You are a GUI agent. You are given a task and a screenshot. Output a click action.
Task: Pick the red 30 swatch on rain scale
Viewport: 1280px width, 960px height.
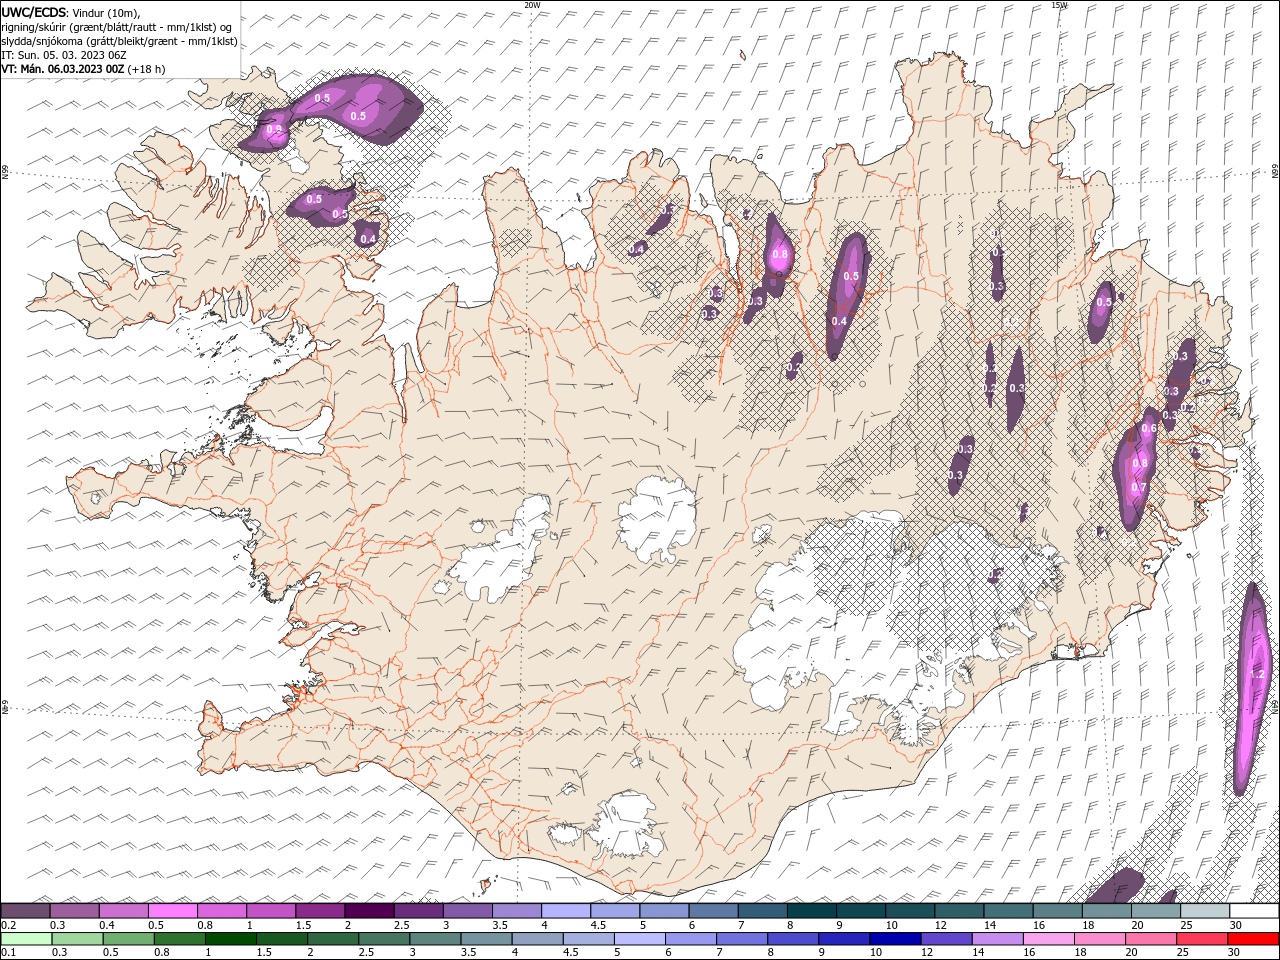point(1254,939)
